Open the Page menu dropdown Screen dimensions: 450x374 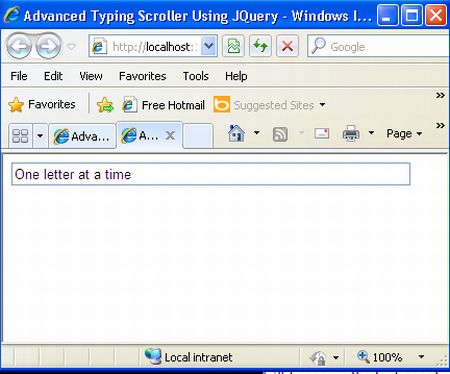click(404, 134)
